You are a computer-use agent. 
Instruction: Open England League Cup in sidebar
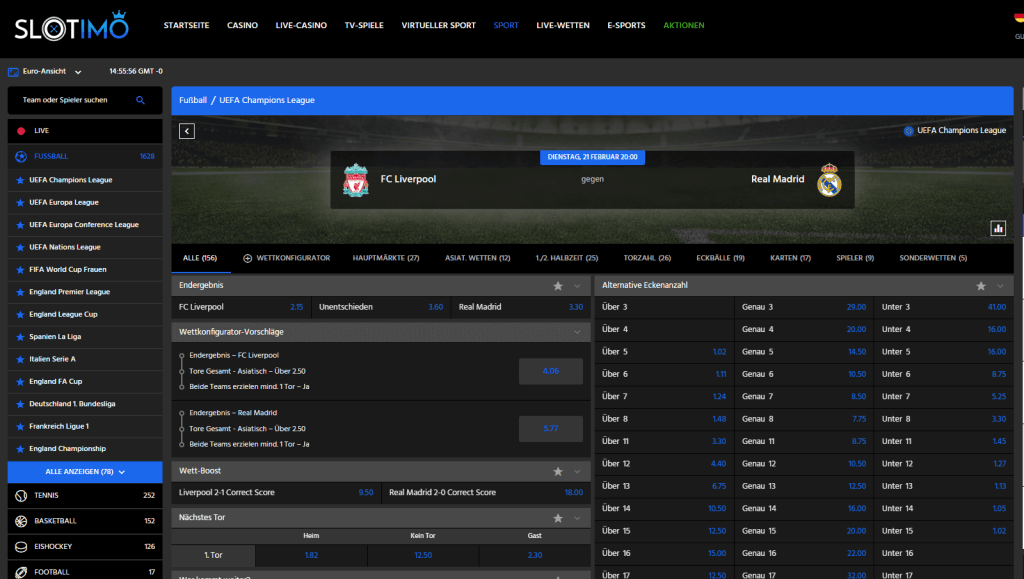[63, 315]
